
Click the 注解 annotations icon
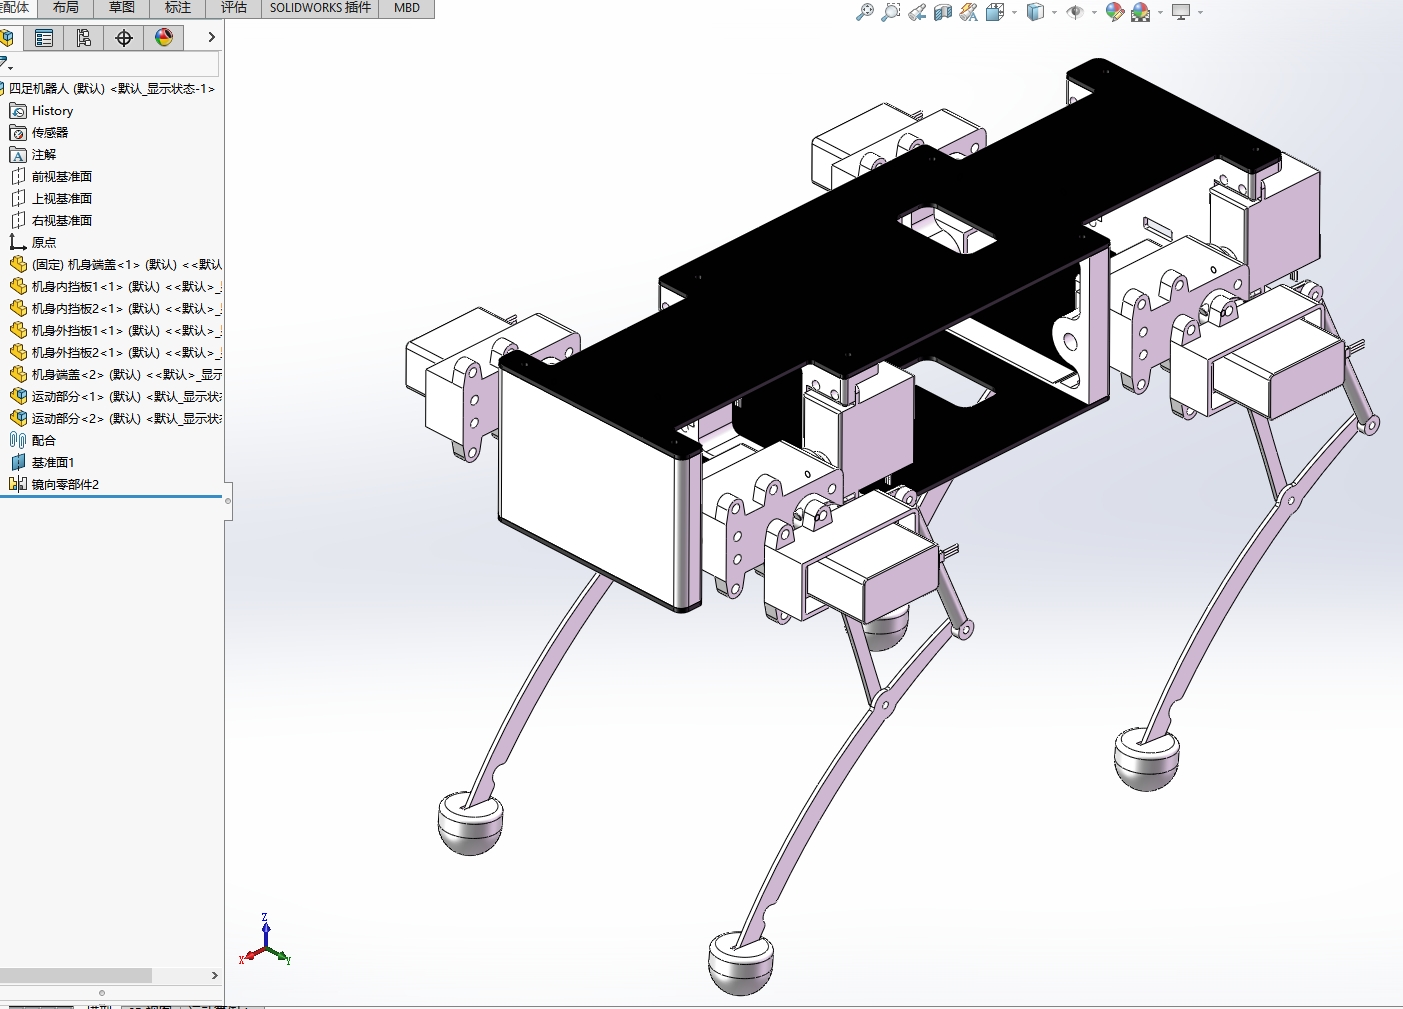coord(18,155)
